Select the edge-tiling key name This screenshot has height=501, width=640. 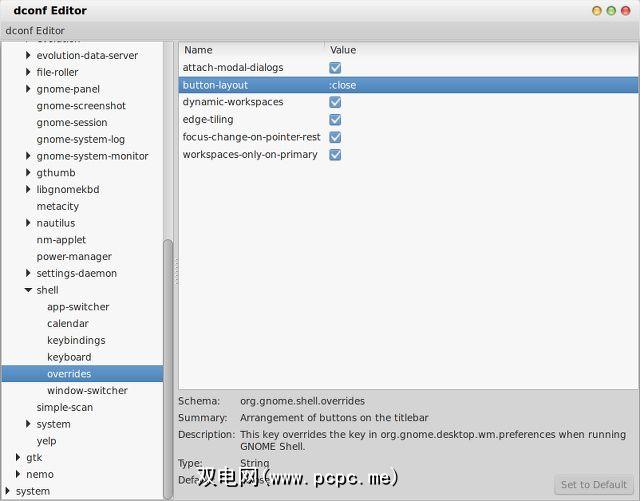(x=208, y=120)
